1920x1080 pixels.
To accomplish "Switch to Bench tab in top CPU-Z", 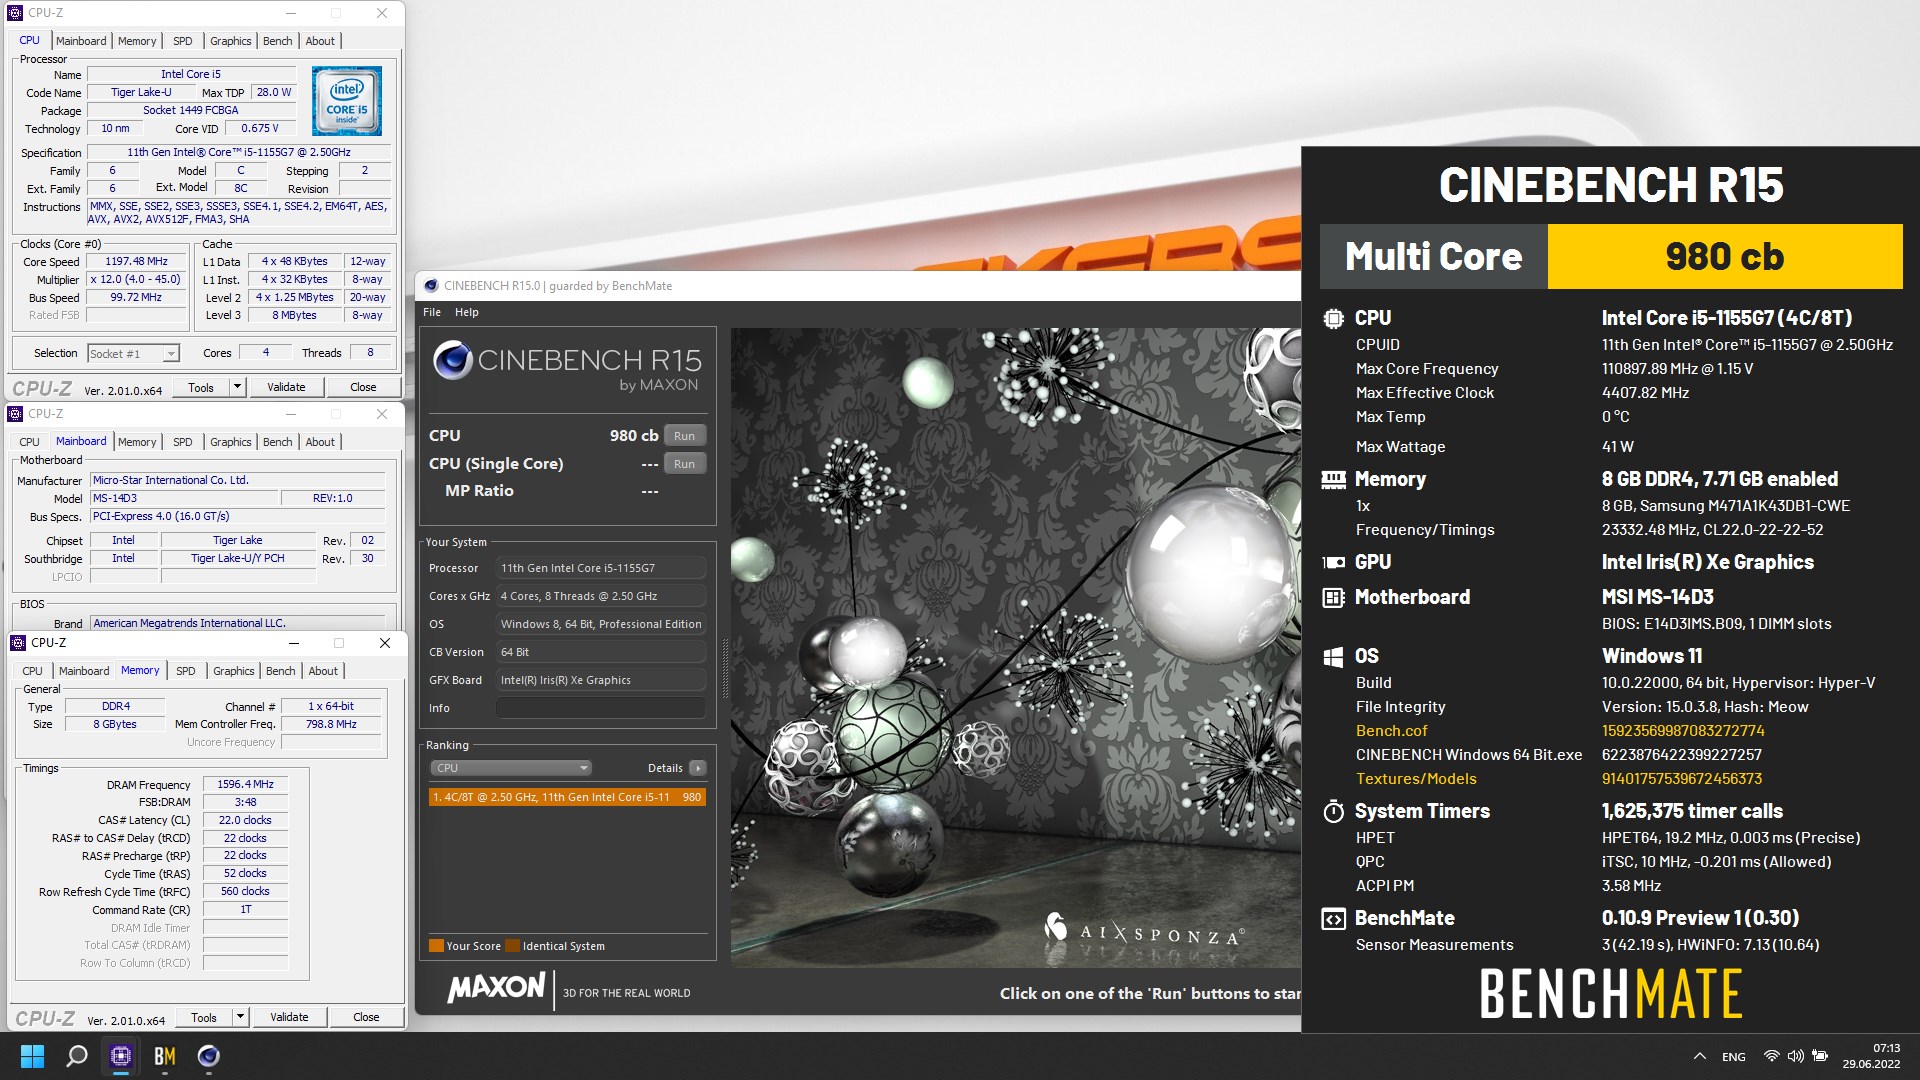I will click(278, 41).
